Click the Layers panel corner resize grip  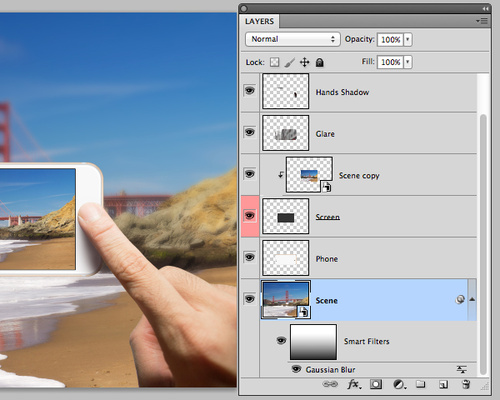484,386
